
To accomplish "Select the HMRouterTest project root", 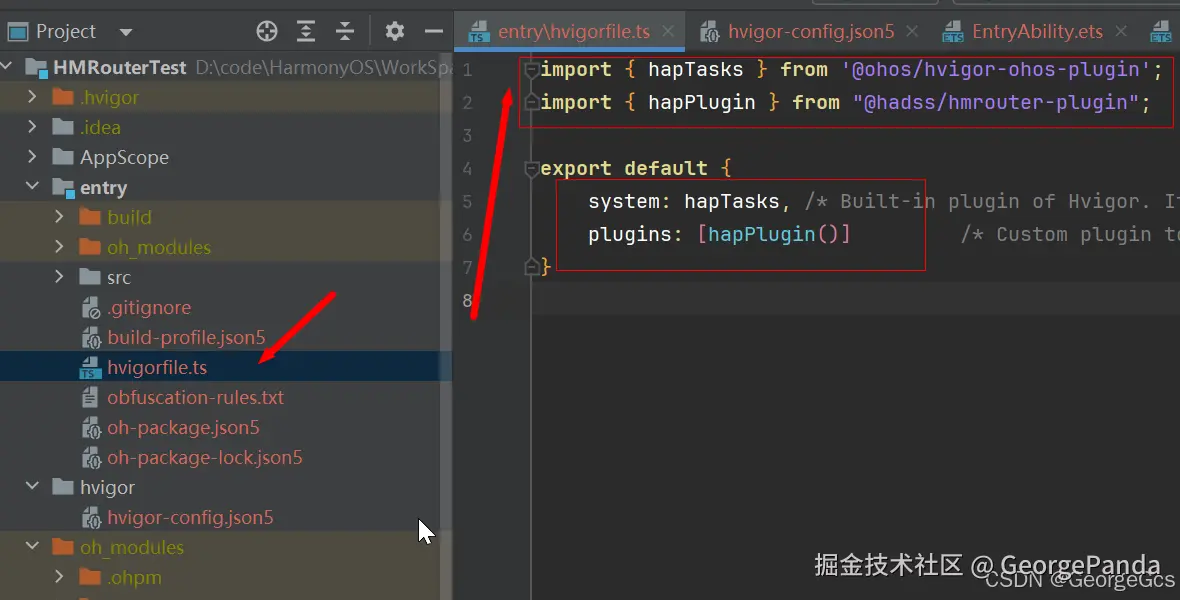I will pyautogui.click(x=120, y=67).
